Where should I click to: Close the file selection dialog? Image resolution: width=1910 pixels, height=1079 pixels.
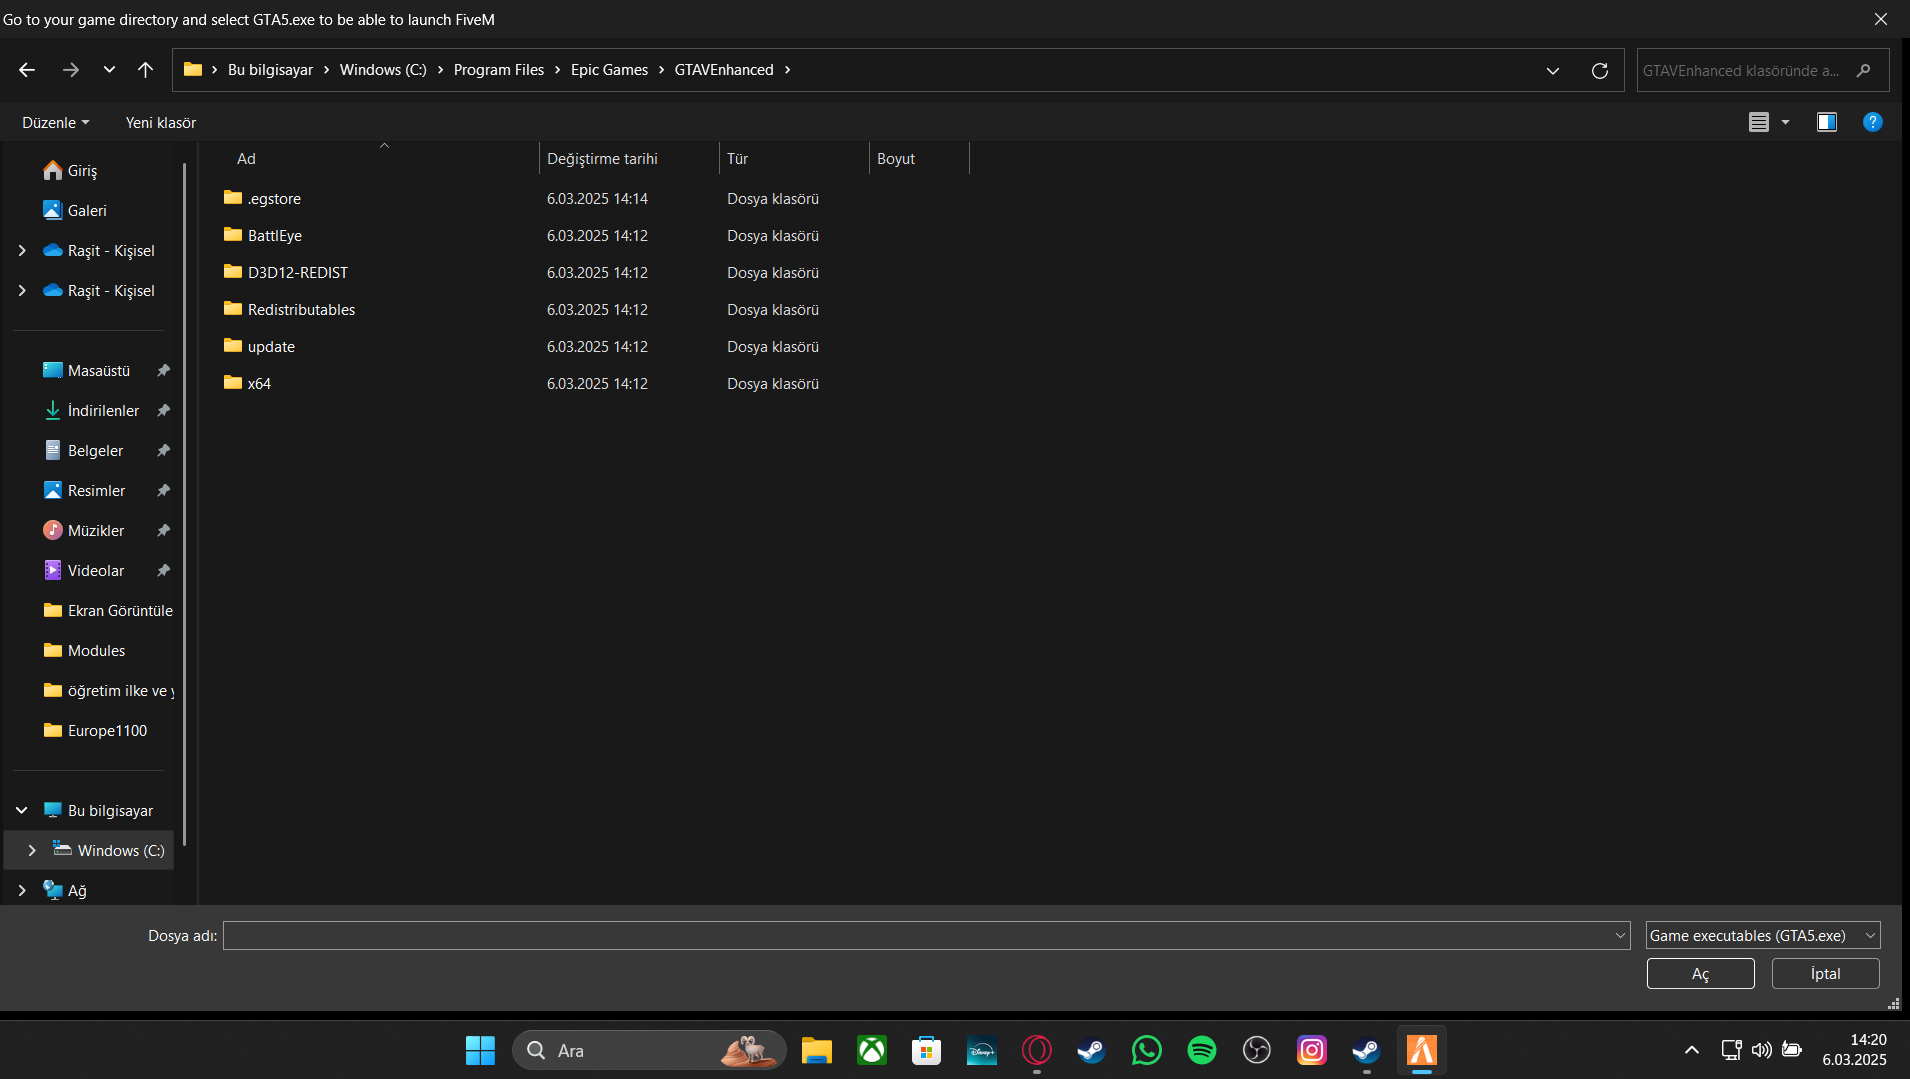point(1881,19)
